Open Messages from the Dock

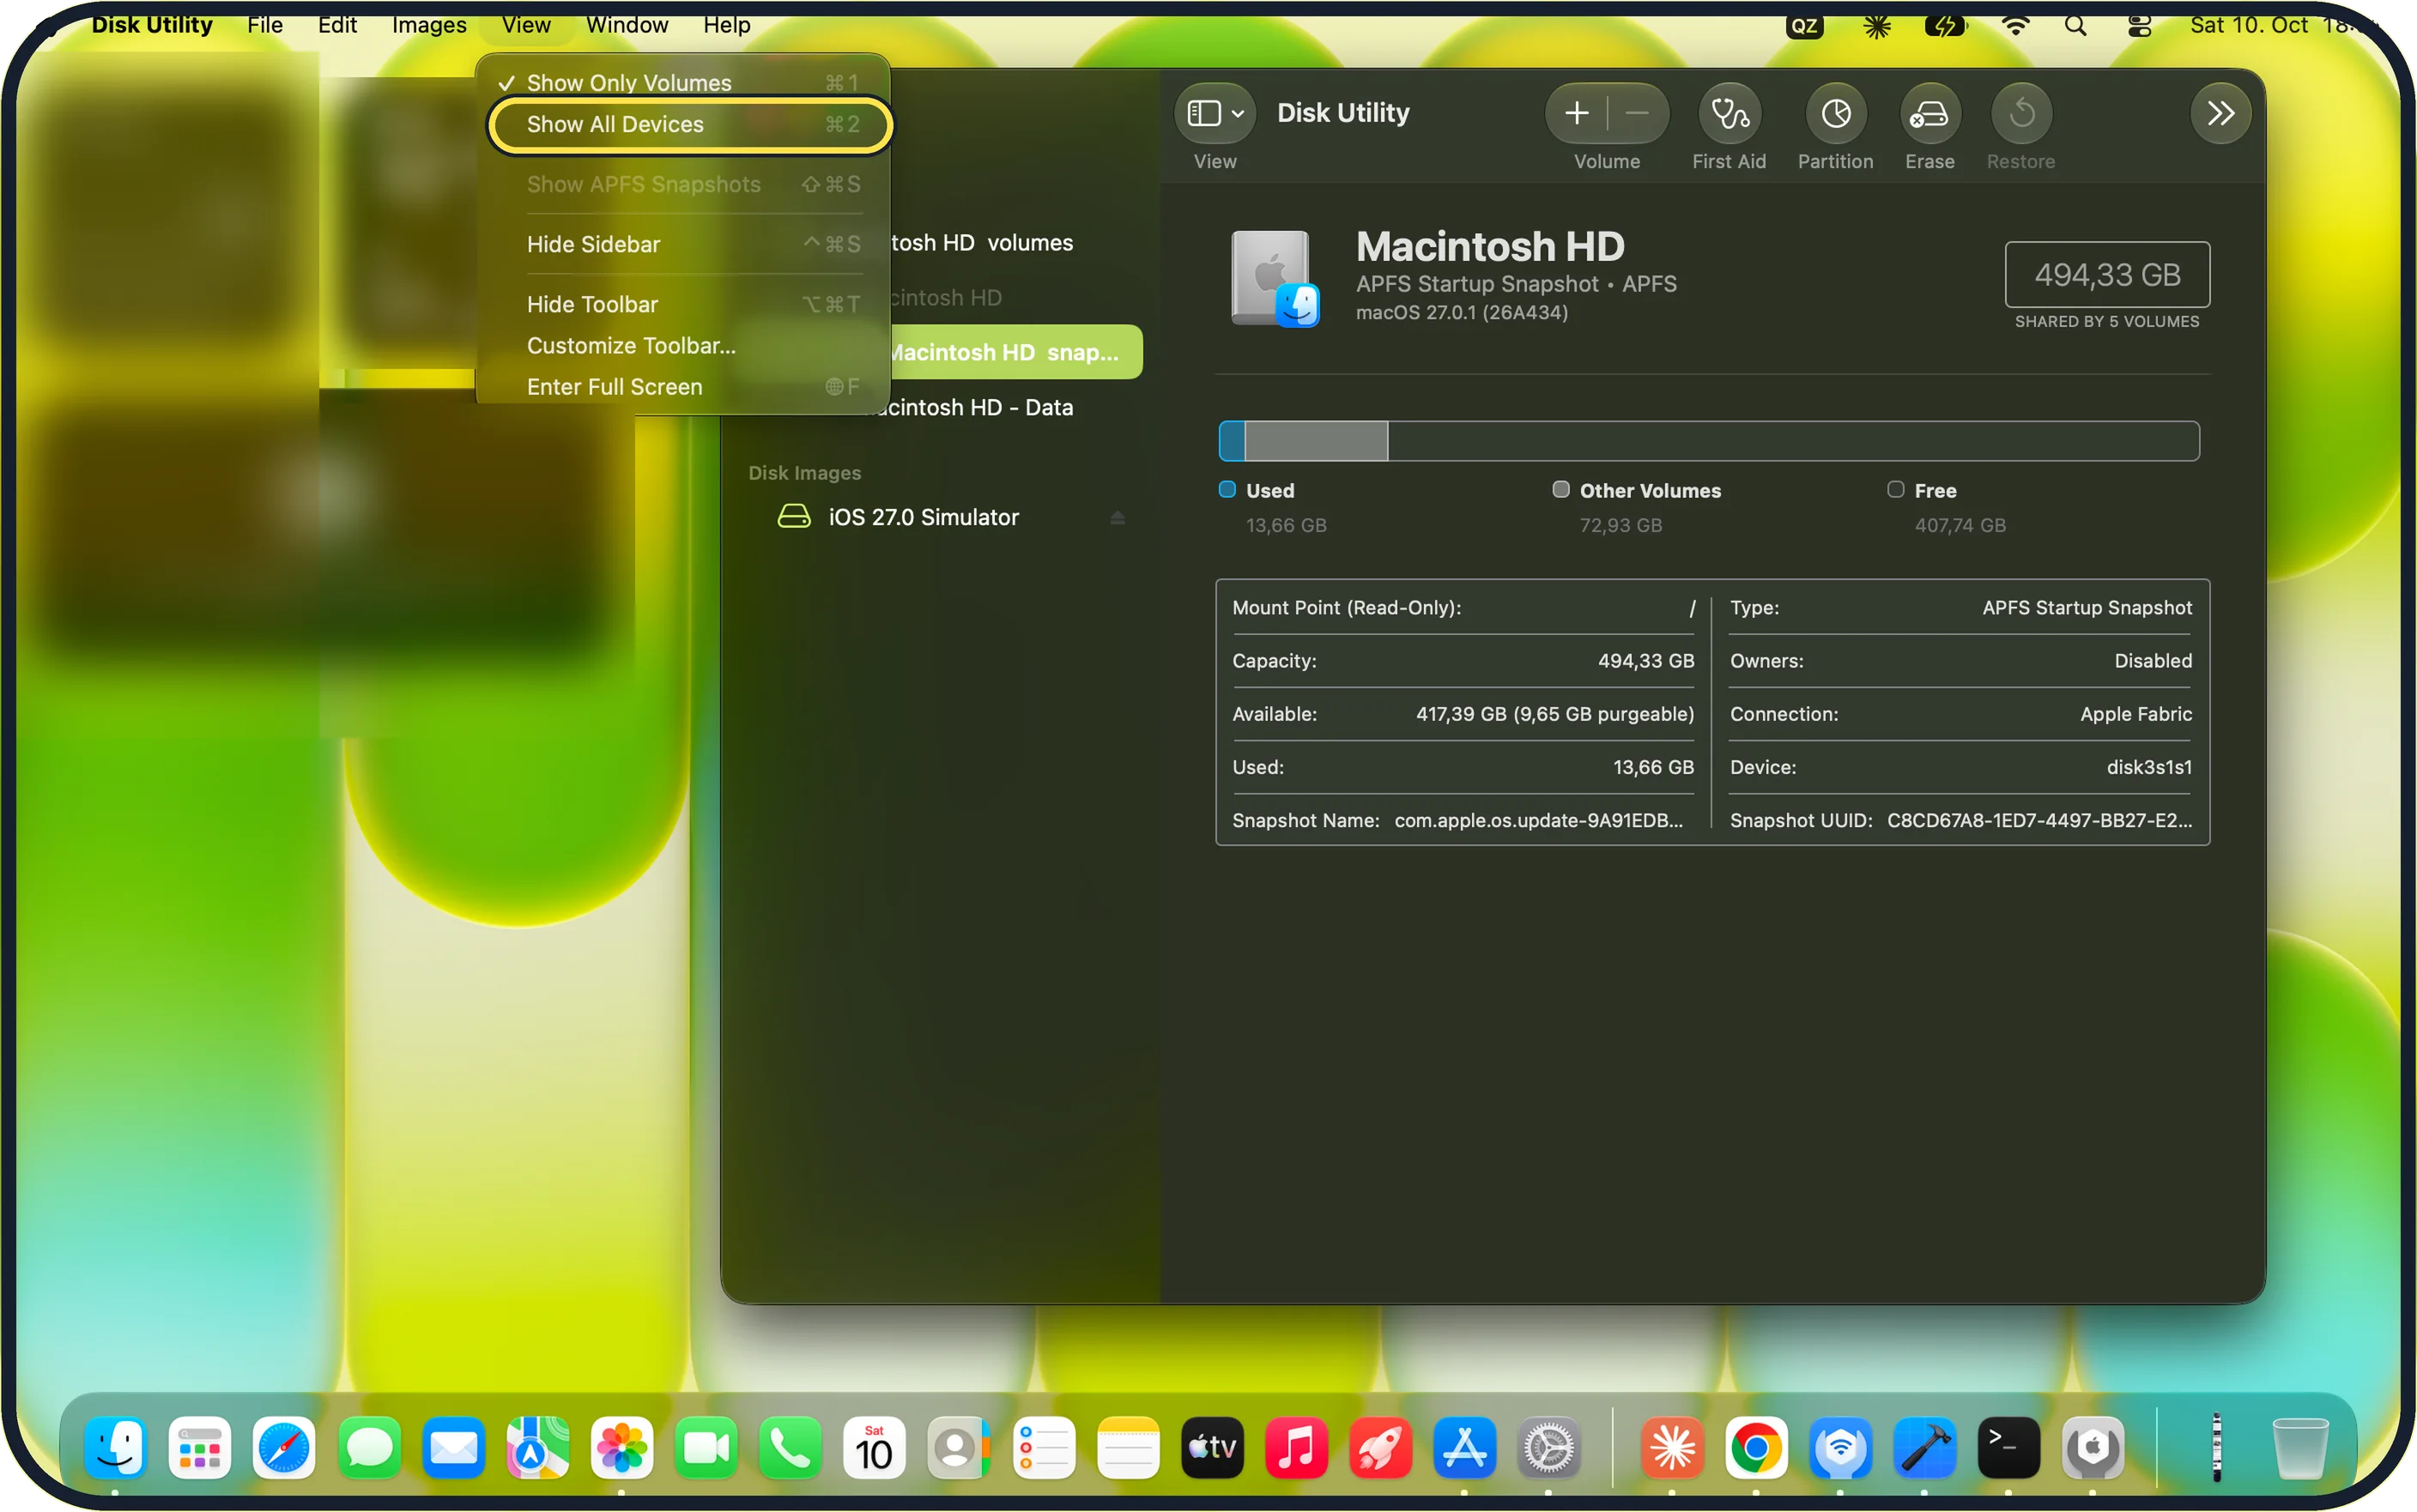pyautogui.click(x=369, y=1449)
